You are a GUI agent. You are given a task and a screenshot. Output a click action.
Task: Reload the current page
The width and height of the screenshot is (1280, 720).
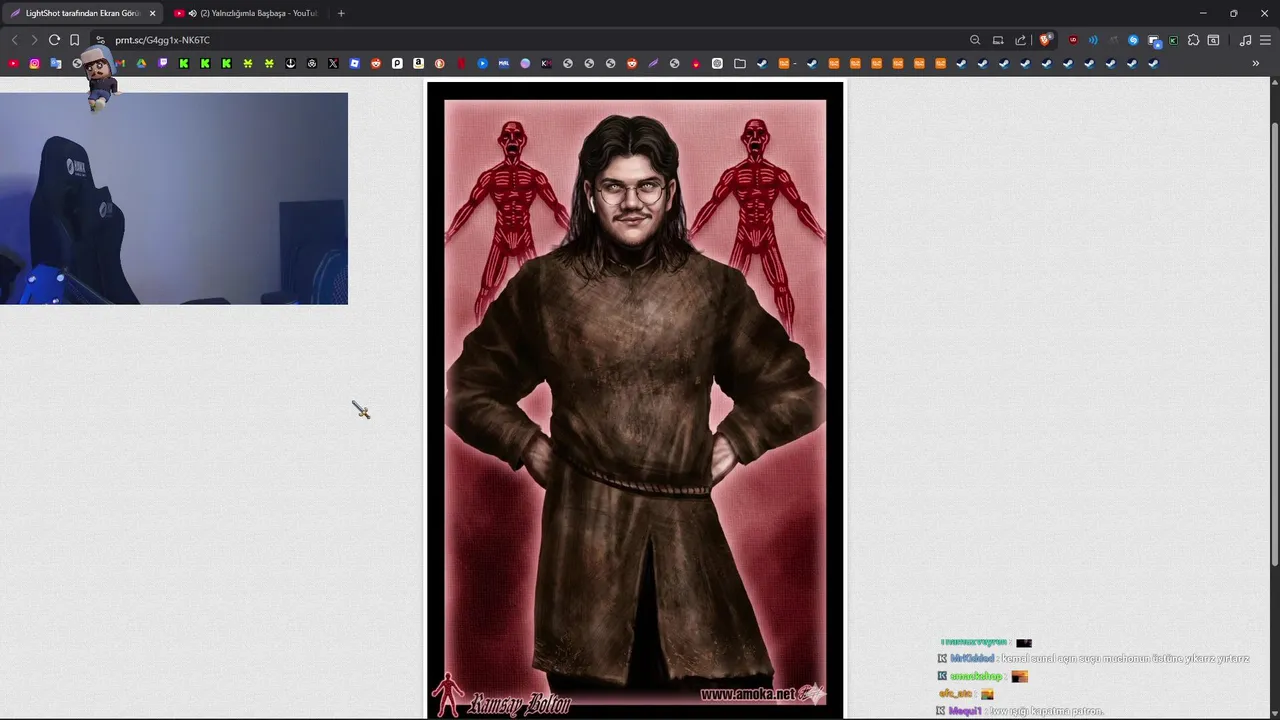coord(54,40)
